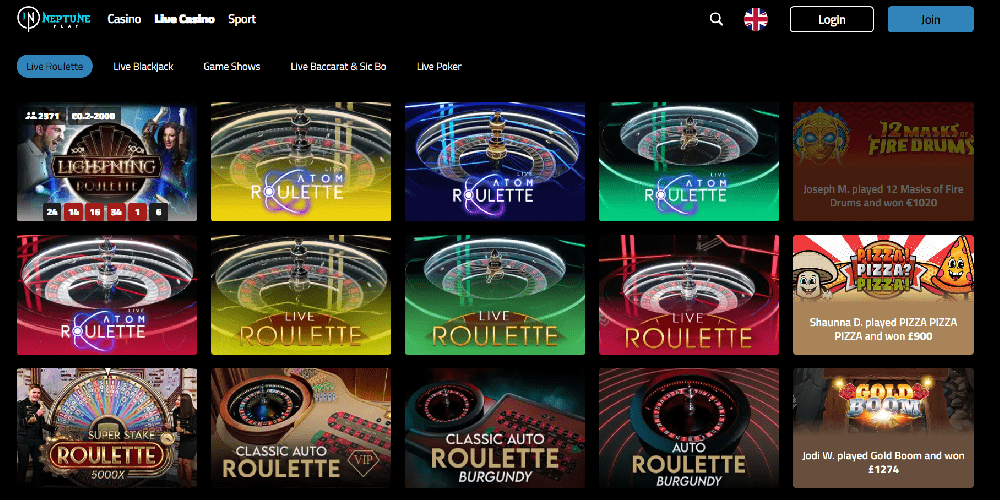The width and height of the screenshot is (1000, 500).
Task: Click the Login button
Action: [832, 19]
